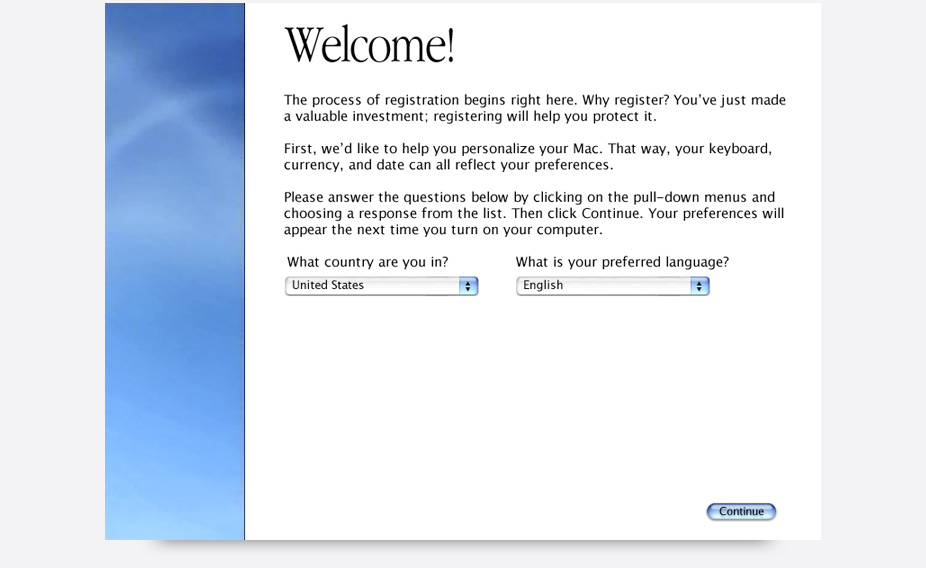Click the words "personalize your Mac"
The height and width of the screenshot is (568, 926).
click(520, 148)
